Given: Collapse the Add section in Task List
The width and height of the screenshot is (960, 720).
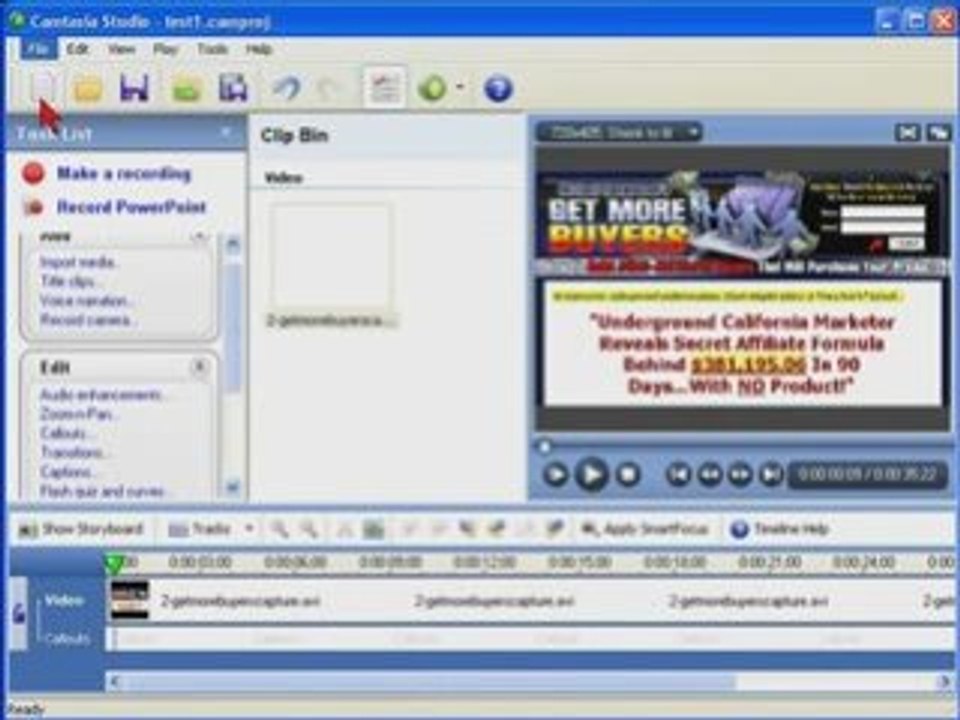Looking at the screenshot, I should coord(199,237).
